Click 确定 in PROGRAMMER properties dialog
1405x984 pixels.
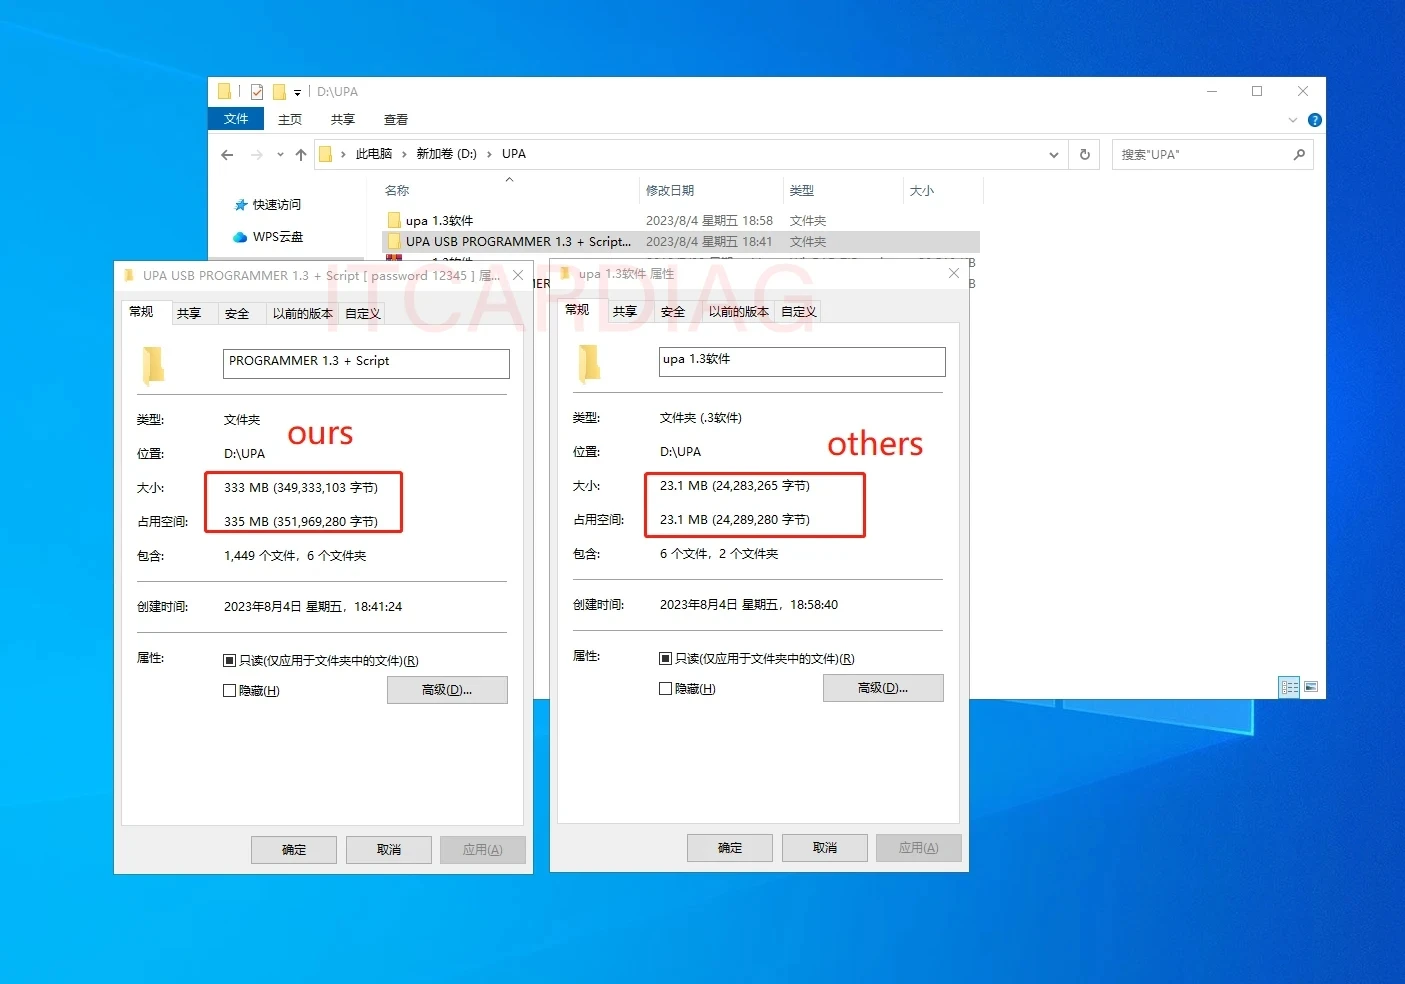tap(294, 850)
